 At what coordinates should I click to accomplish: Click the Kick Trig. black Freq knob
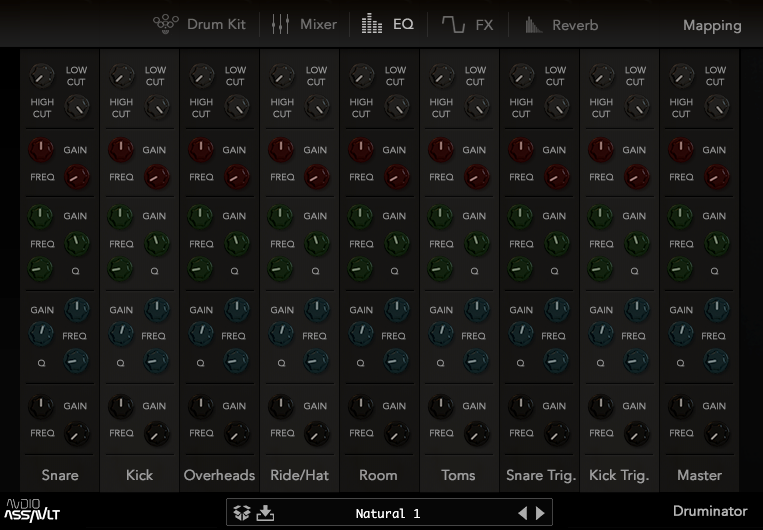click(636, 434)
